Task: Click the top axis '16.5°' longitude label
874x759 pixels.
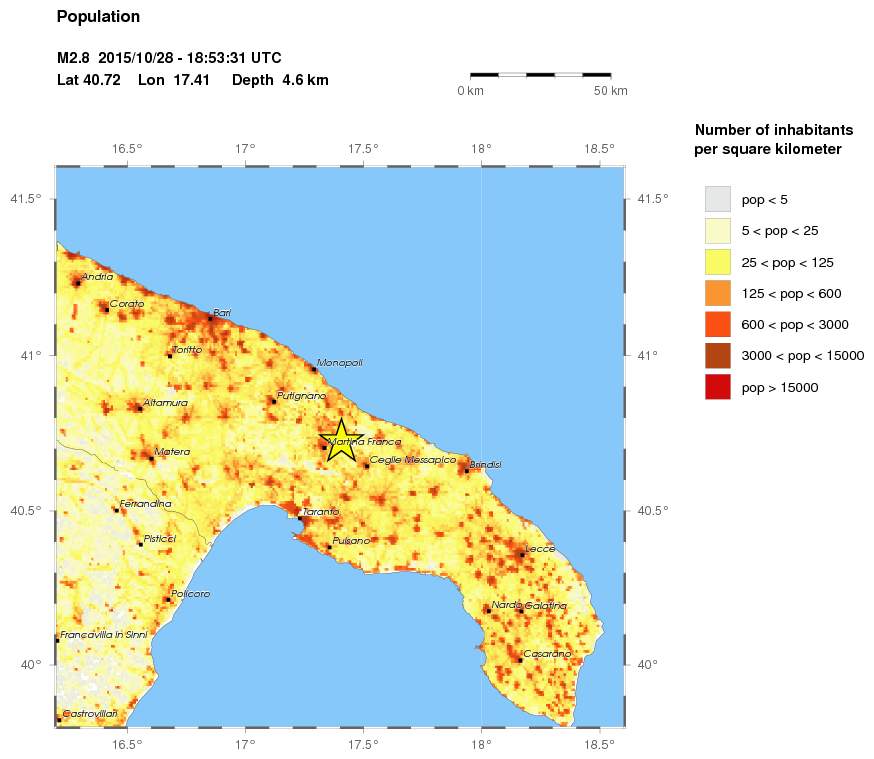Action: [x=127, y=149]
